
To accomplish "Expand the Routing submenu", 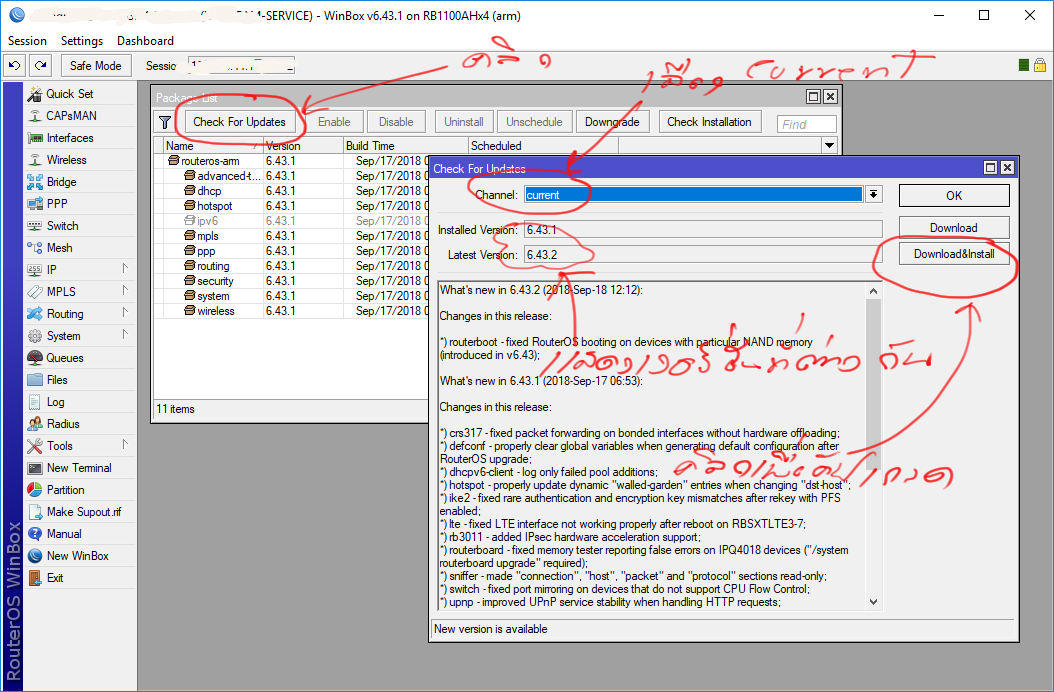I will 125,313.
